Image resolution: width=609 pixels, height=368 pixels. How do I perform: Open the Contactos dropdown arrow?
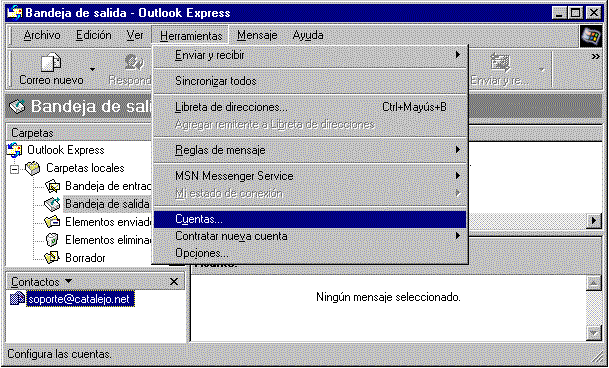[68, 281]
